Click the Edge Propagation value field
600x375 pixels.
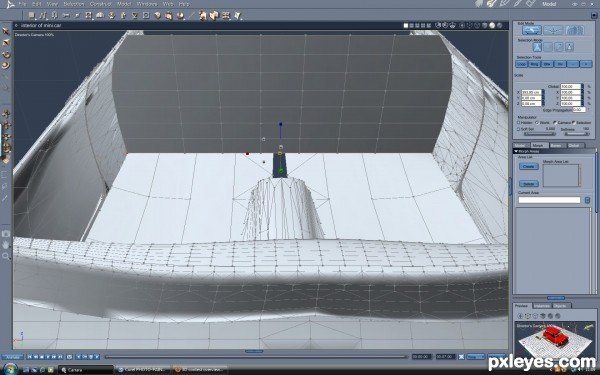tap(579, 110)
